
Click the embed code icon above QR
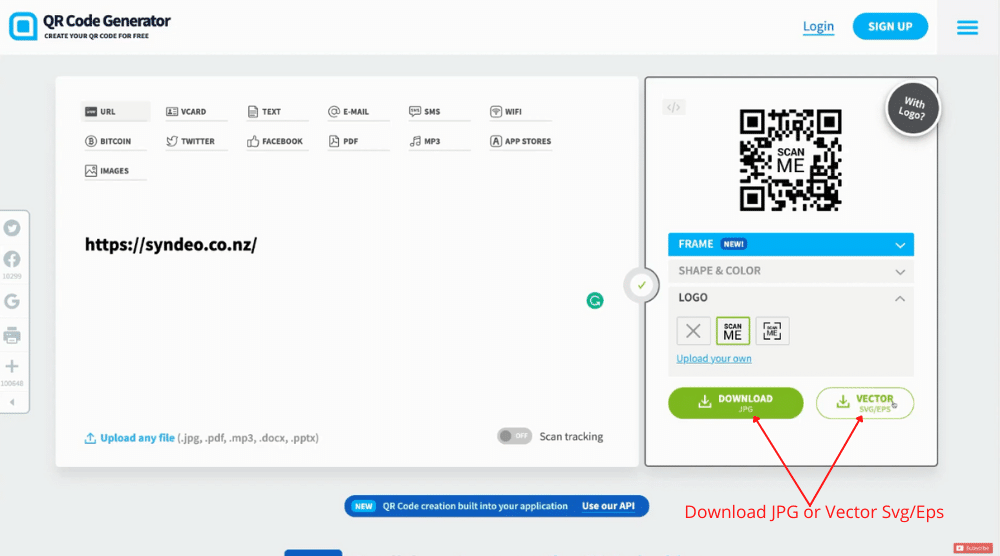(673, 107)
